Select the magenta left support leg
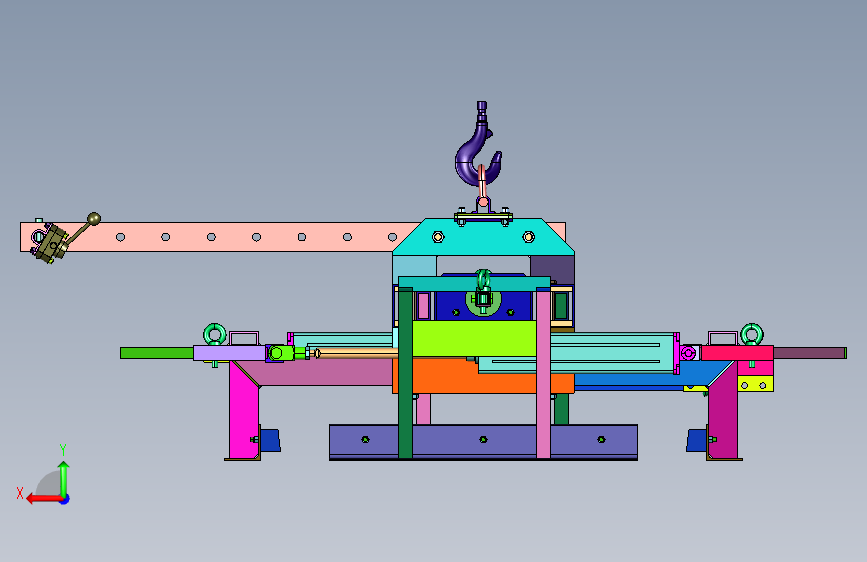This screenshot has width=867, height=562. pos(244,410)
